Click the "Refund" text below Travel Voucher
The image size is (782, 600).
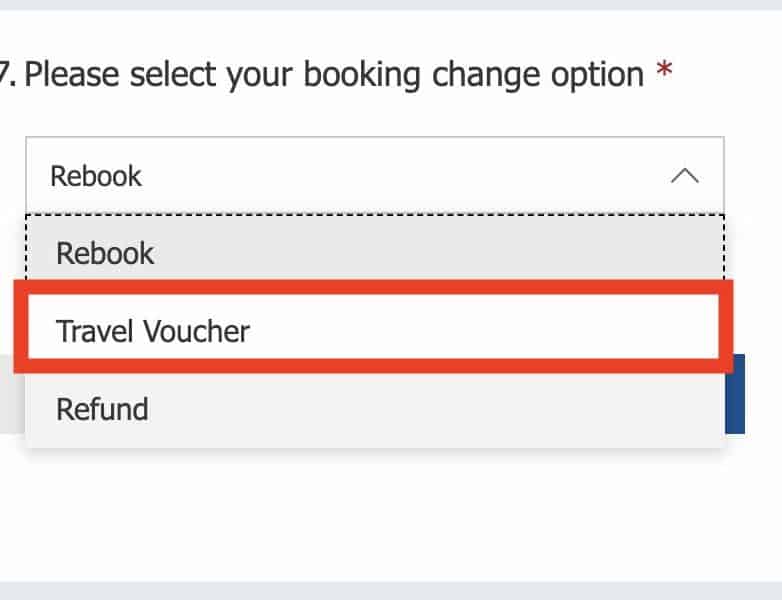coord(102,409)
